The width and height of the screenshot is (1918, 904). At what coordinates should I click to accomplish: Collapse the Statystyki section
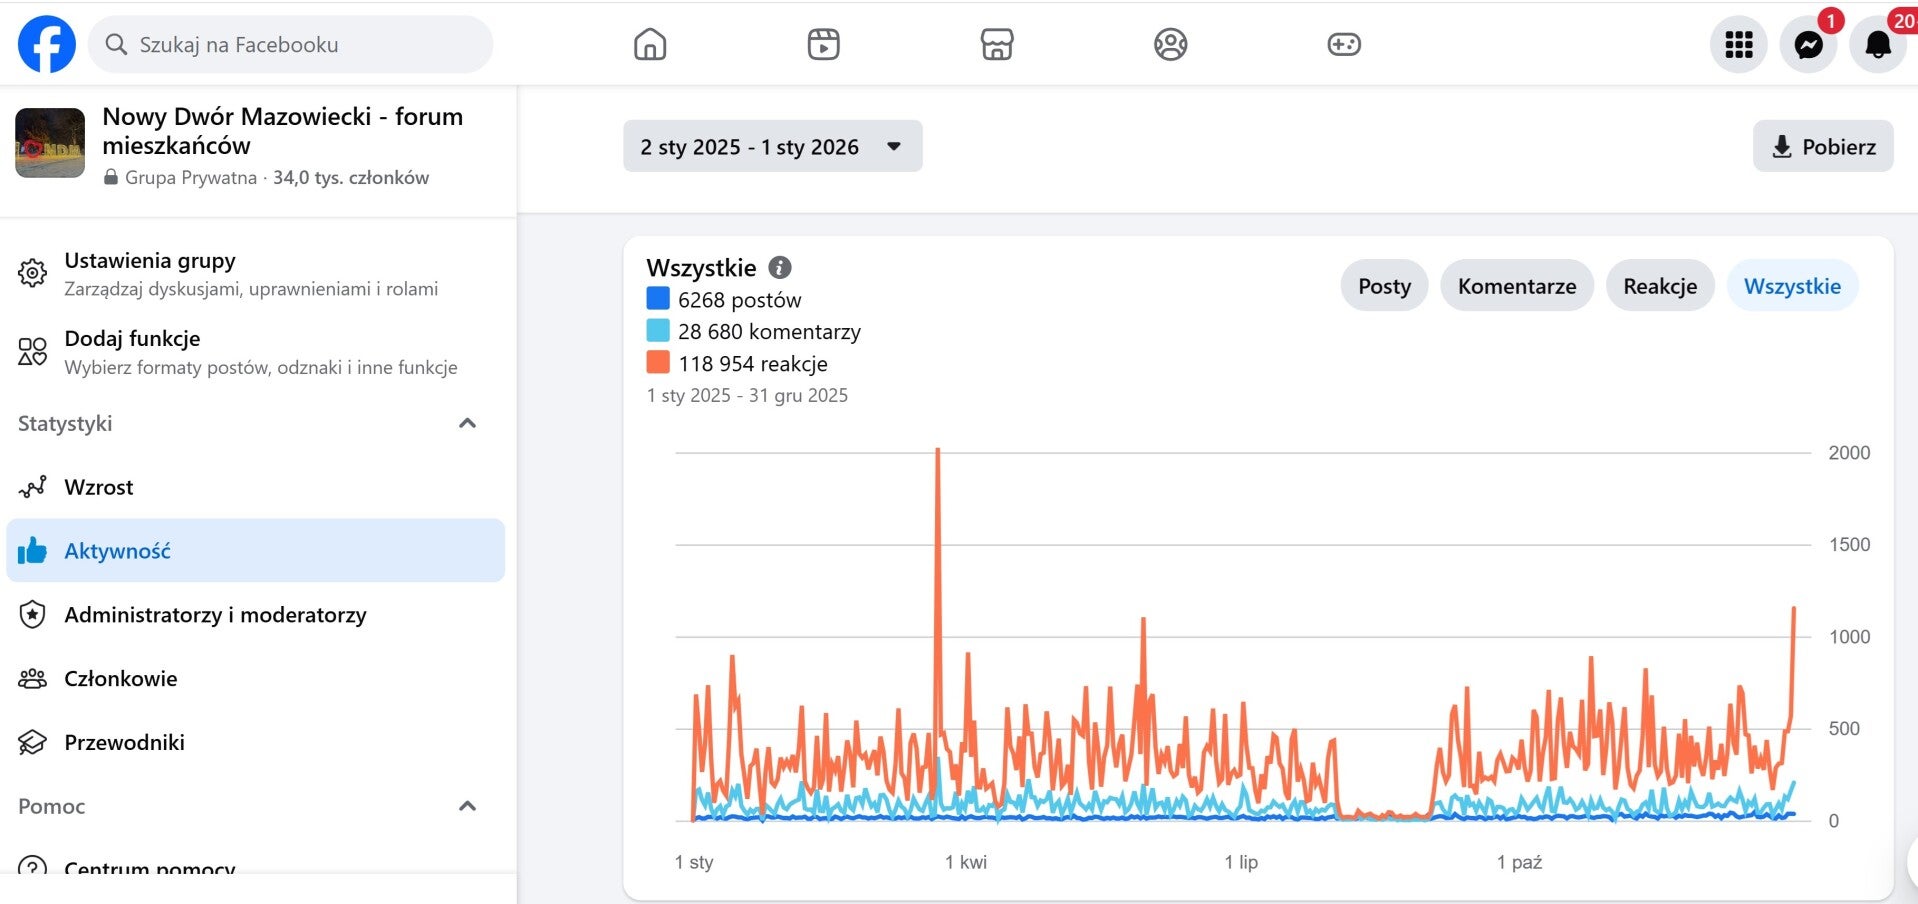tap(467, 423)
